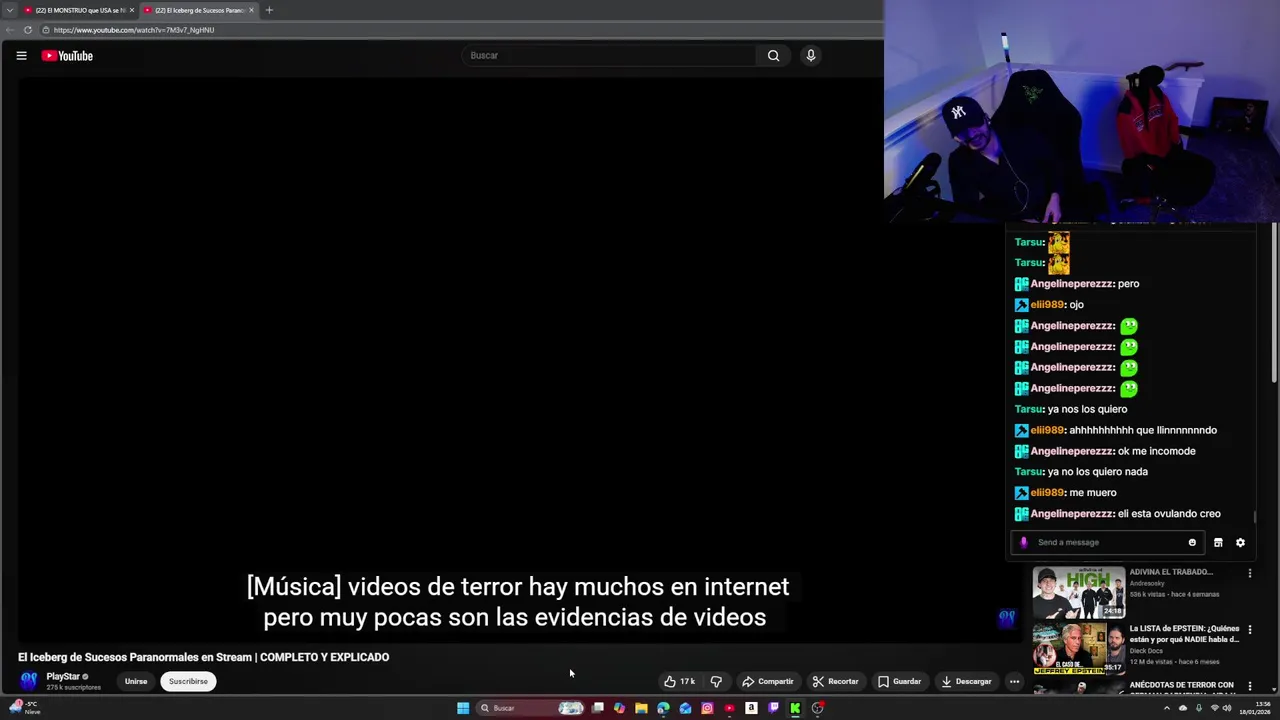Start voice search with microphone icon
Screen dimensions: 1280x720
[811, 56]
